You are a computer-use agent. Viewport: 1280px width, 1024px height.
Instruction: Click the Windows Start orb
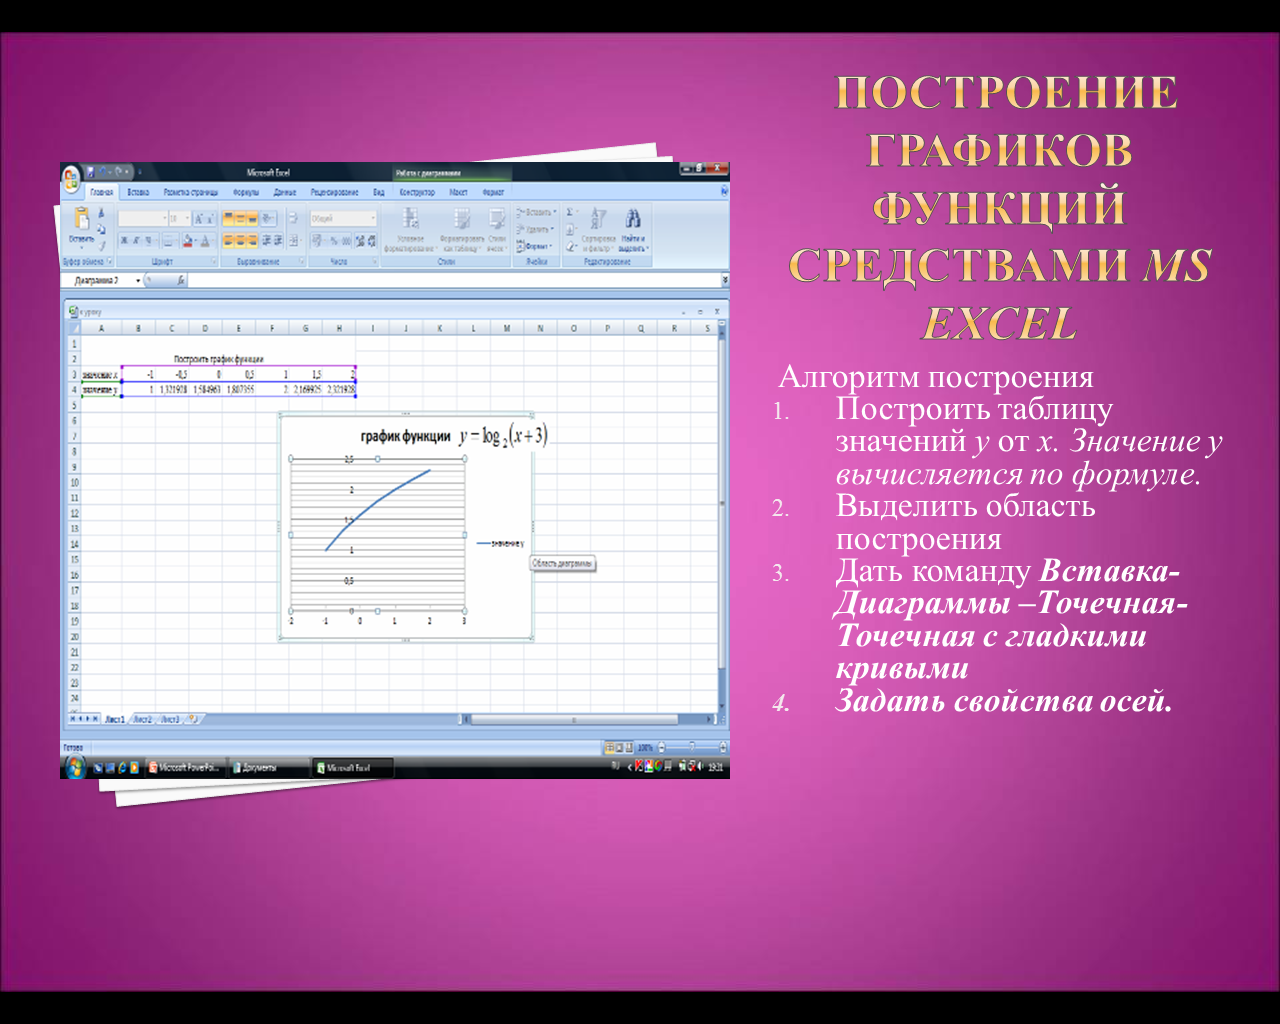click(75, 767)
